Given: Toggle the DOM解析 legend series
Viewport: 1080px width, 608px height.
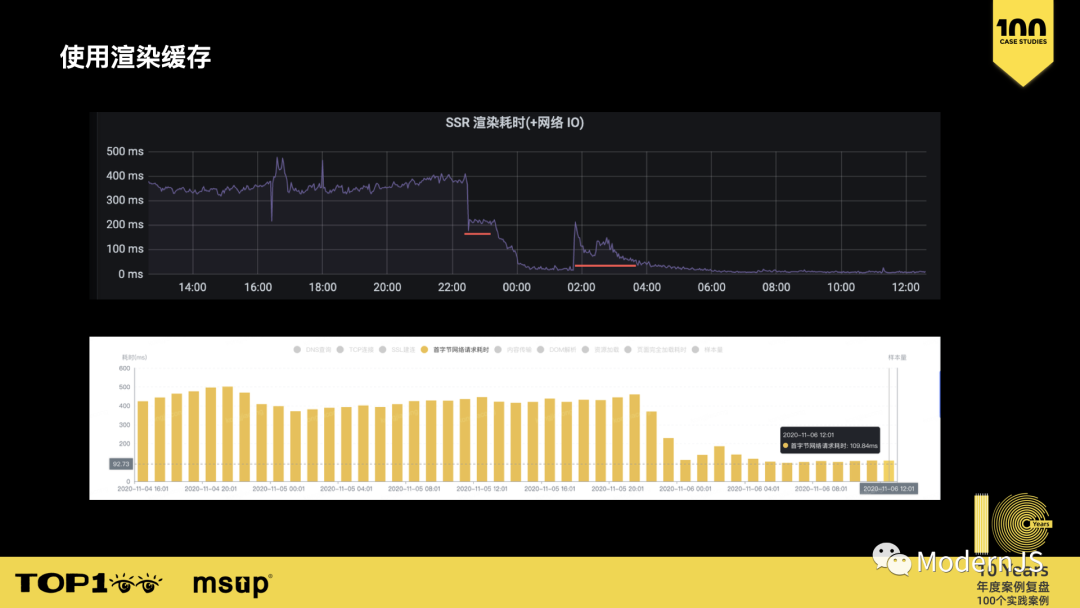Looking at the screenshot, I should pyautogui.click(x=557, y=350).
